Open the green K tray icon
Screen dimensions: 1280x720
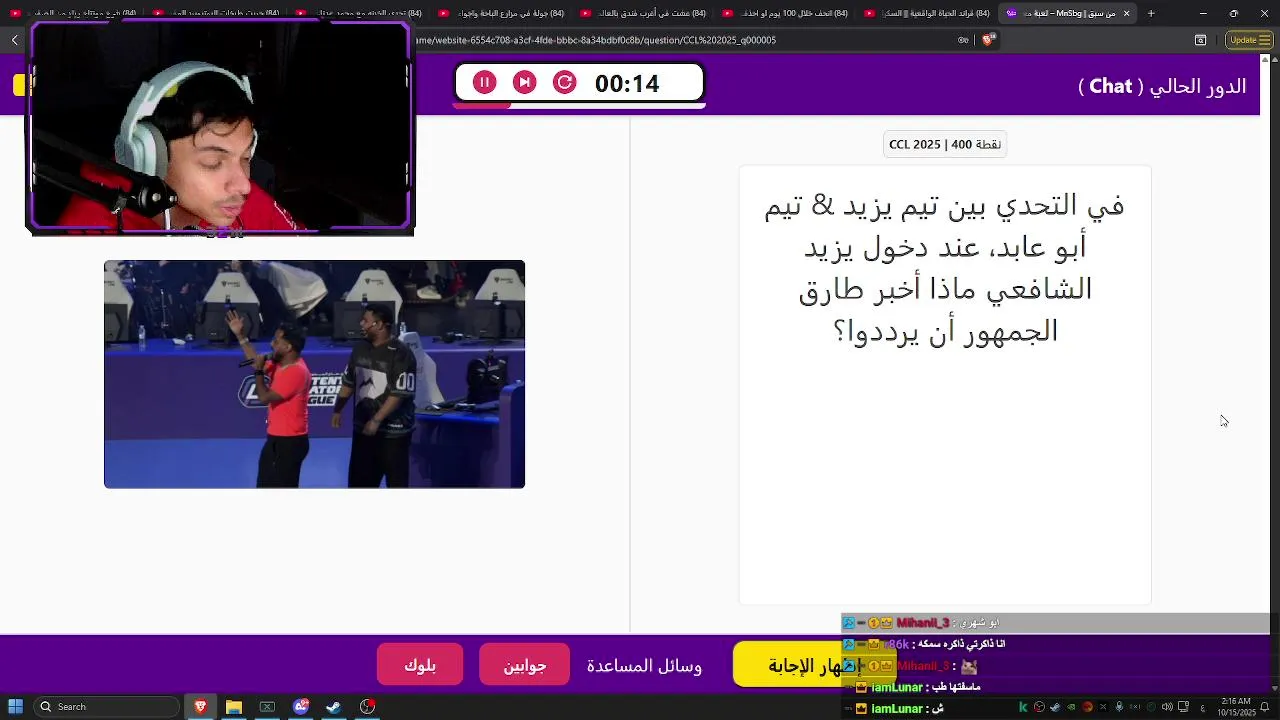tap(1023, 707)
